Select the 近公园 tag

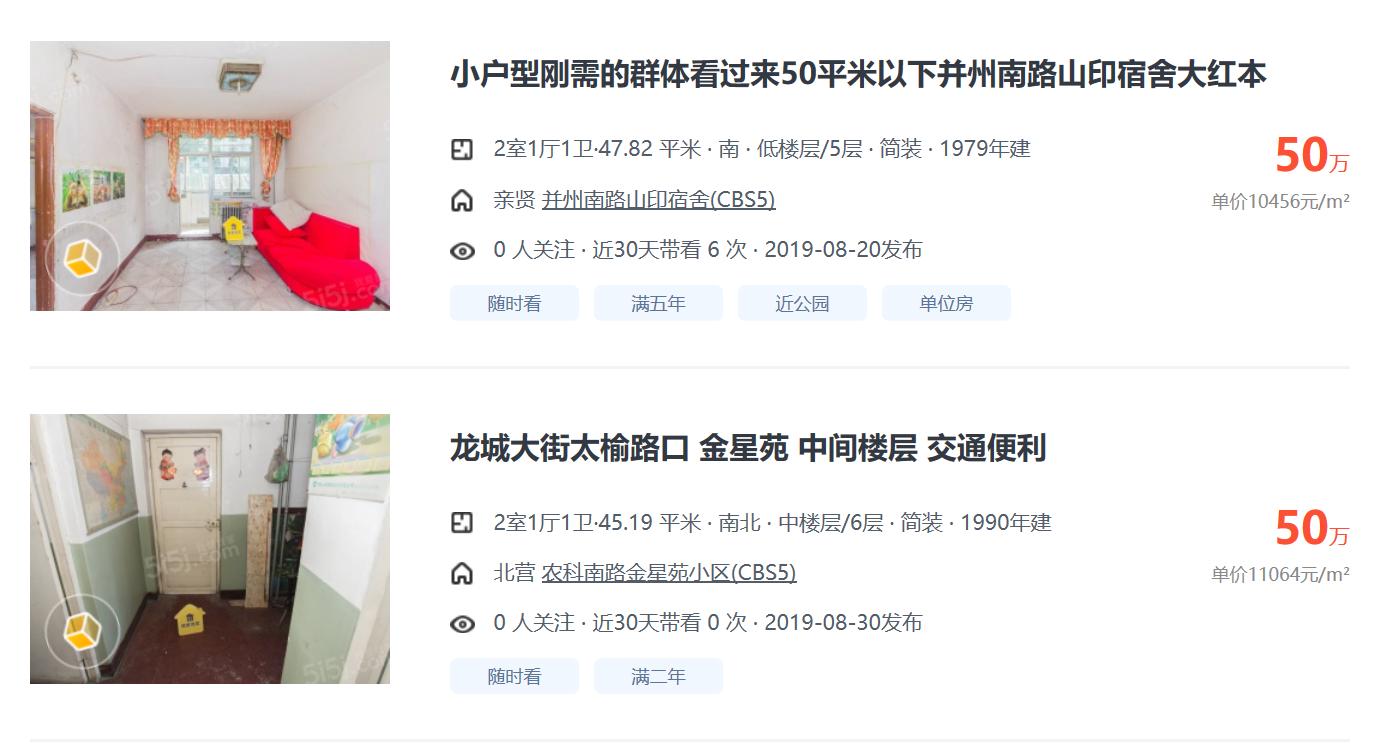[802, 303]
